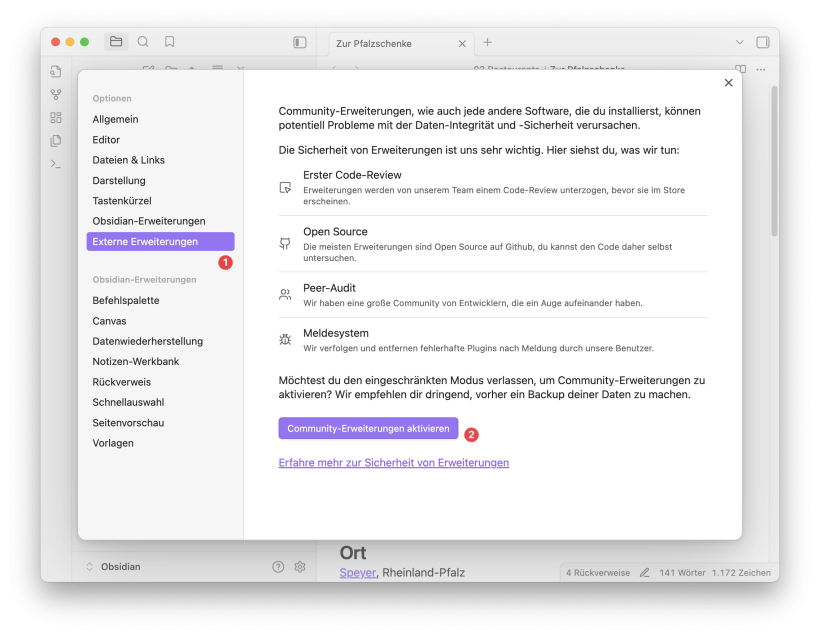Open command palette terminal icon in ribbon
This screenshot has height=635, width=820.
(56, 164)
